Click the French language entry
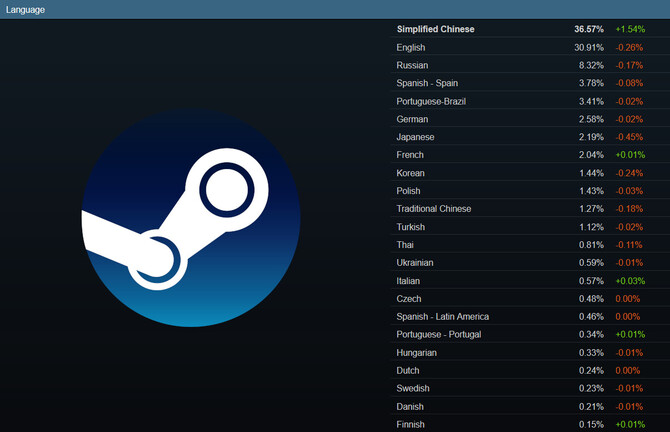 coord(530,155)
